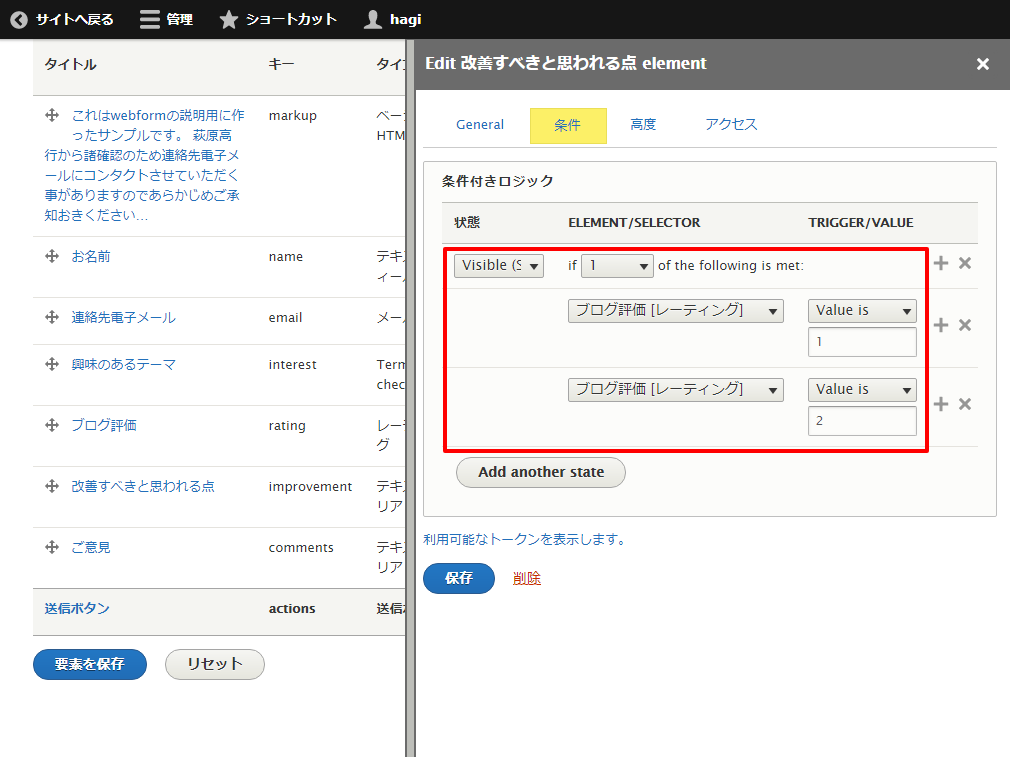
Task: Click the value field containing 1
Action: tap(862, 342)
